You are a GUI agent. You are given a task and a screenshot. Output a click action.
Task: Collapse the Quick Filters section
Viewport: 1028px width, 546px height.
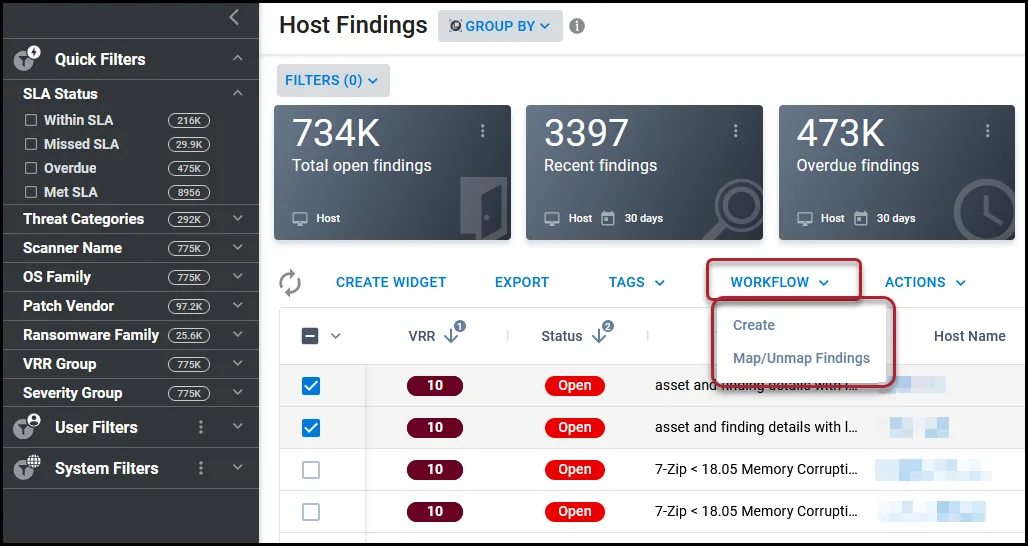coord(237,58)
